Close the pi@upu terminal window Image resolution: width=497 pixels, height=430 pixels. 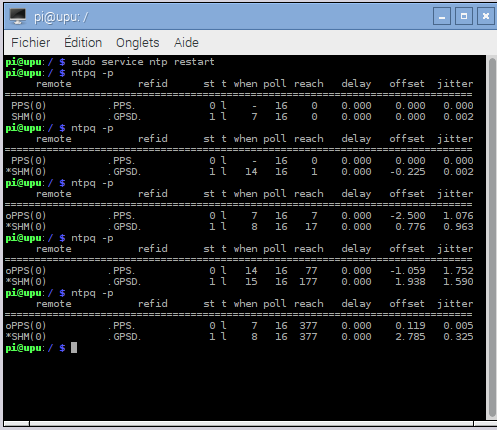[x=486, y=16]
